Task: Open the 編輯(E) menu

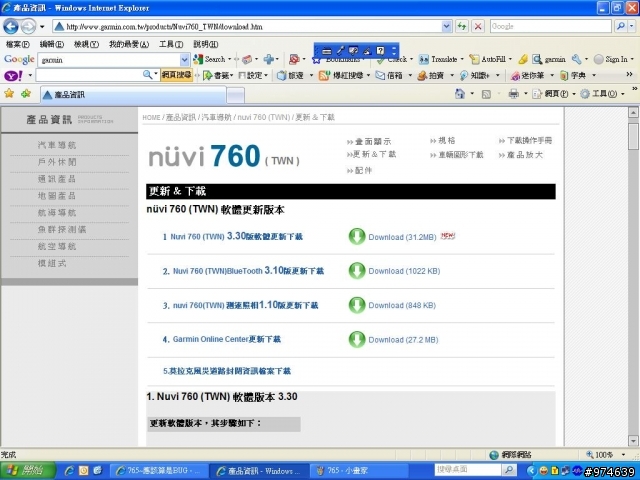Action: [51, 44]
